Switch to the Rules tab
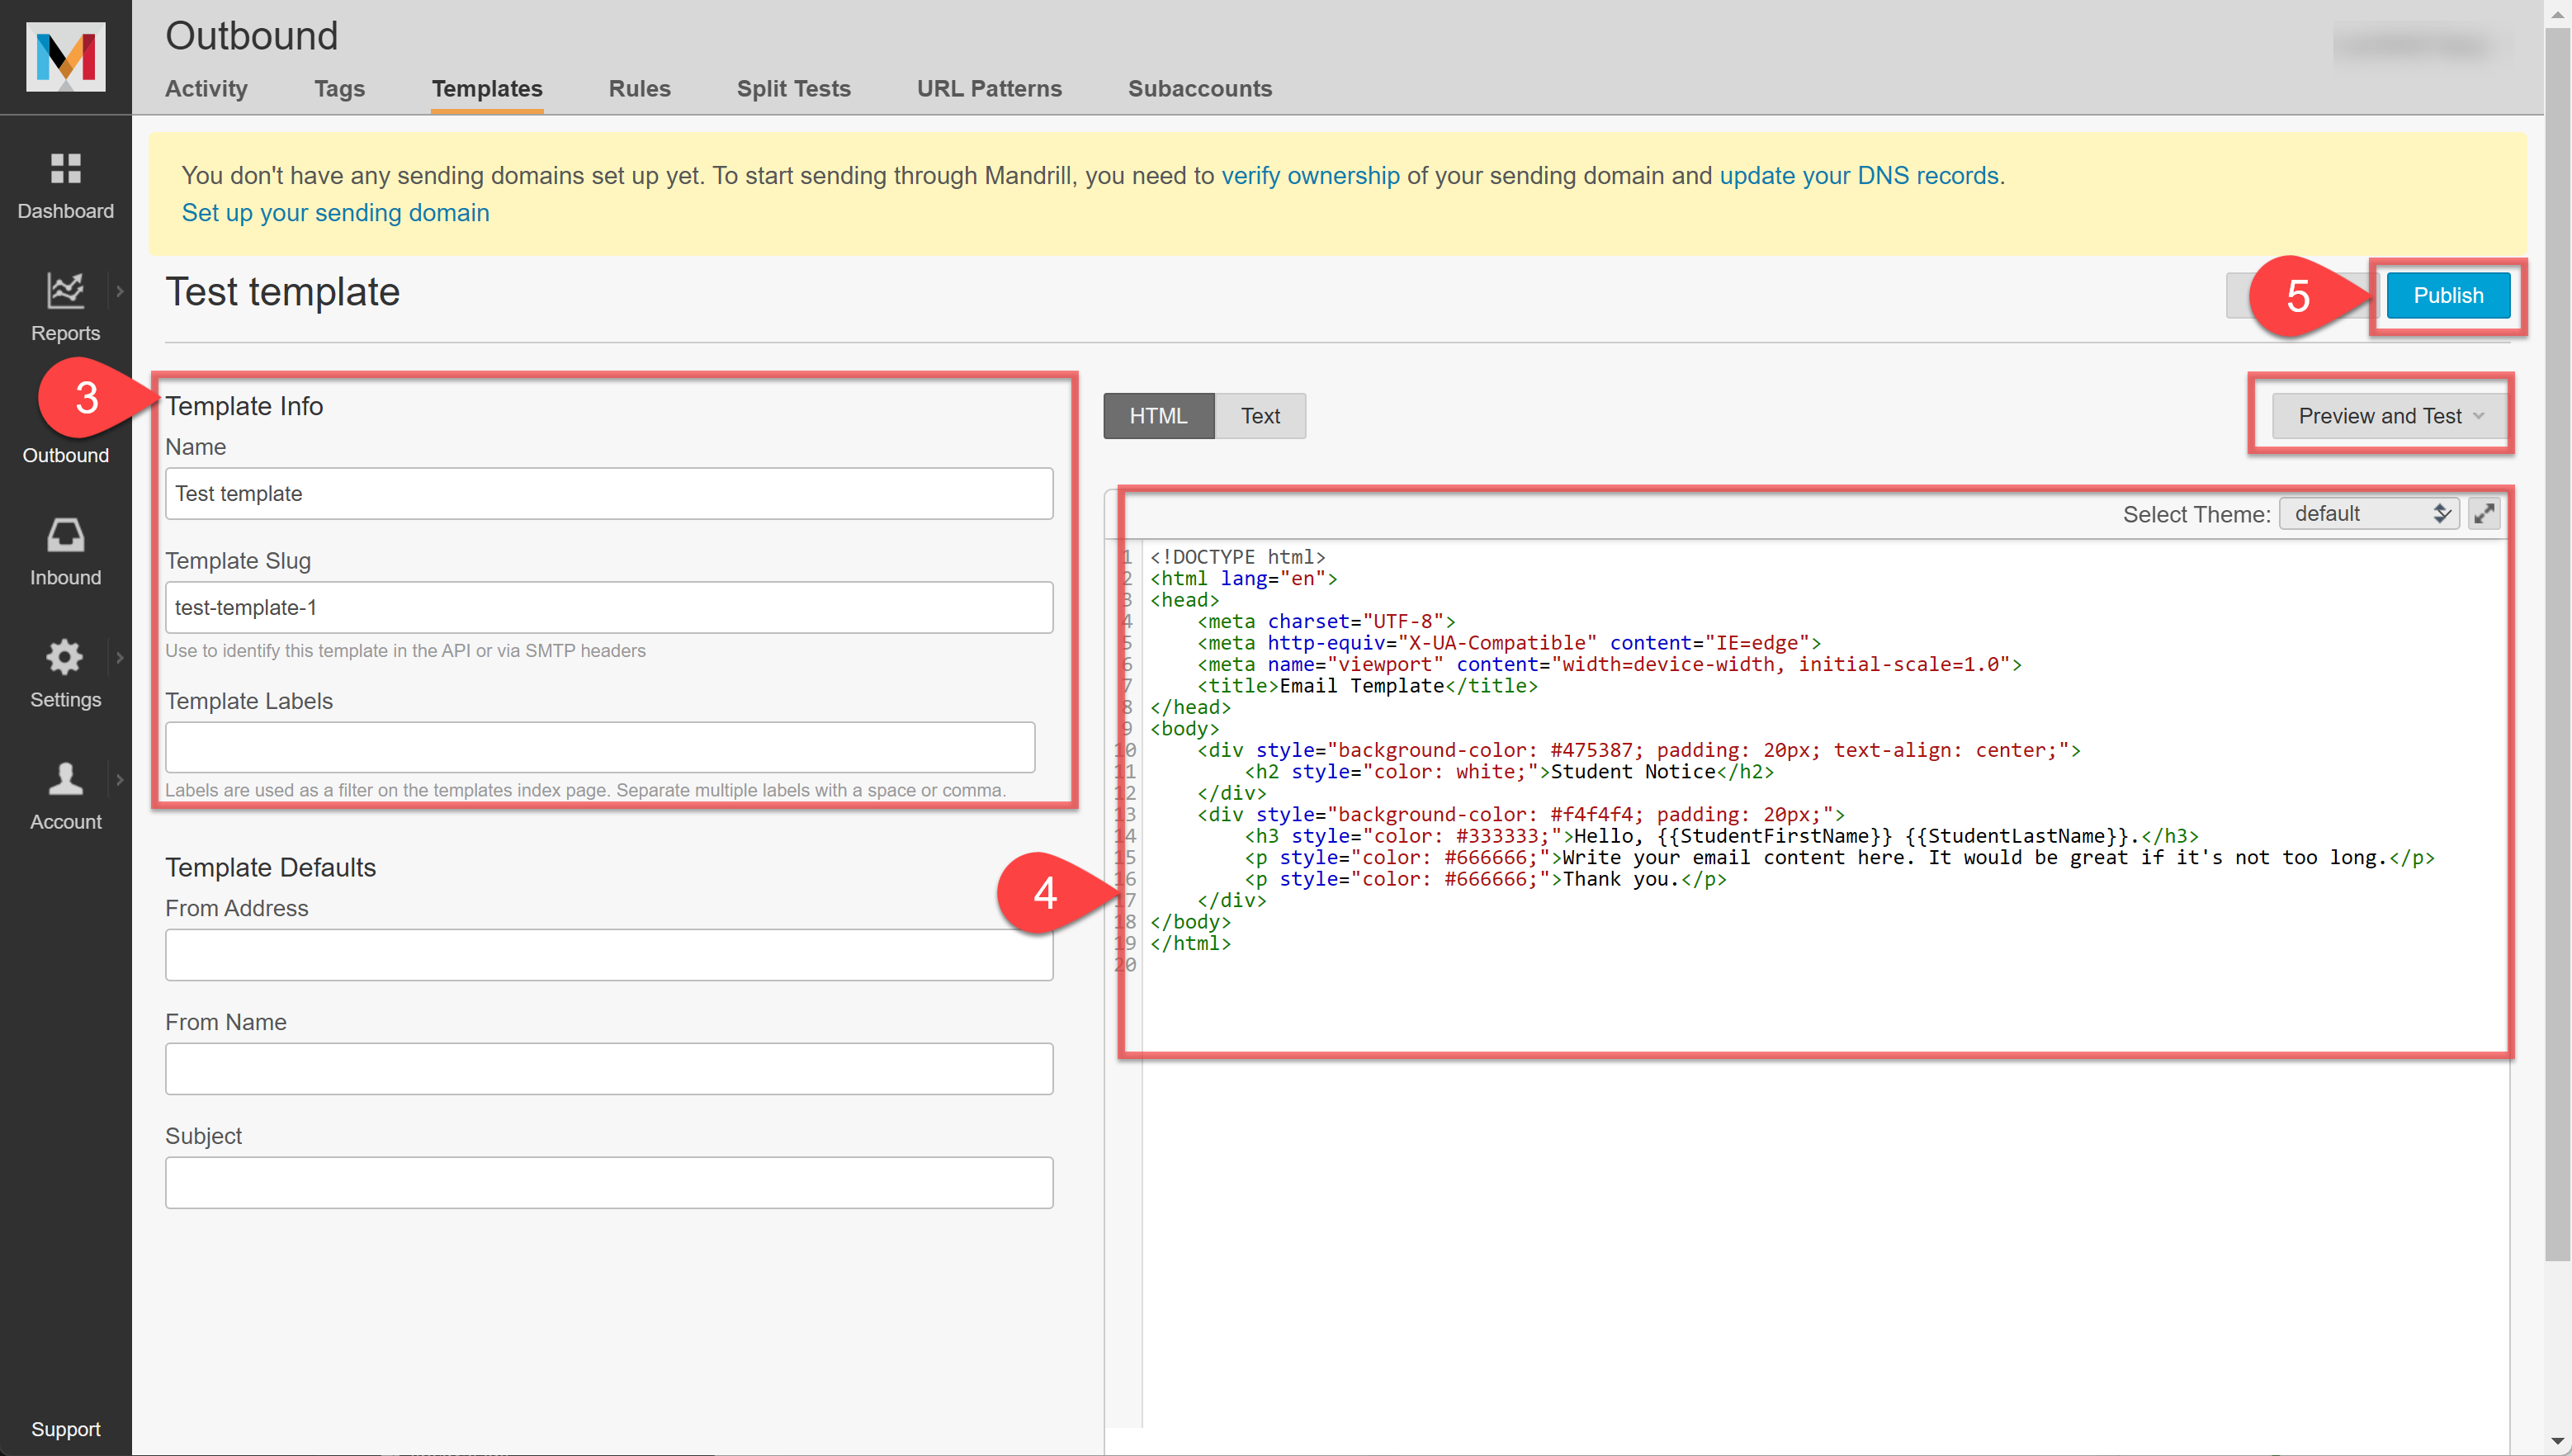The width and height of the screenshot is (2572, 1456). tap(639, 89)
